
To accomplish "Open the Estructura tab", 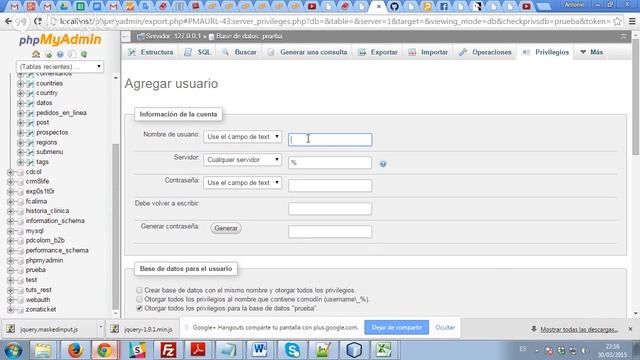I will point(151,52).
